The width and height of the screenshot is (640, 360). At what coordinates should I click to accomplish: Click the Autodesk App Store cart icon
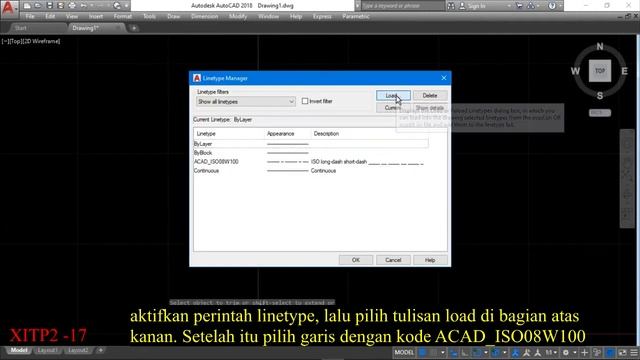[x=519, y=6]
